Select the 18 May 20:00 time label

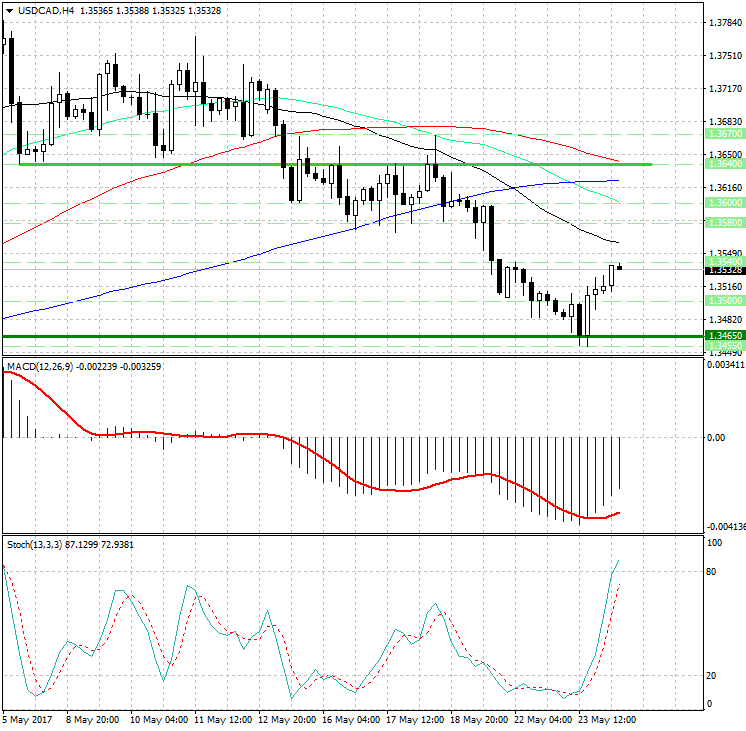pos(479,719)
